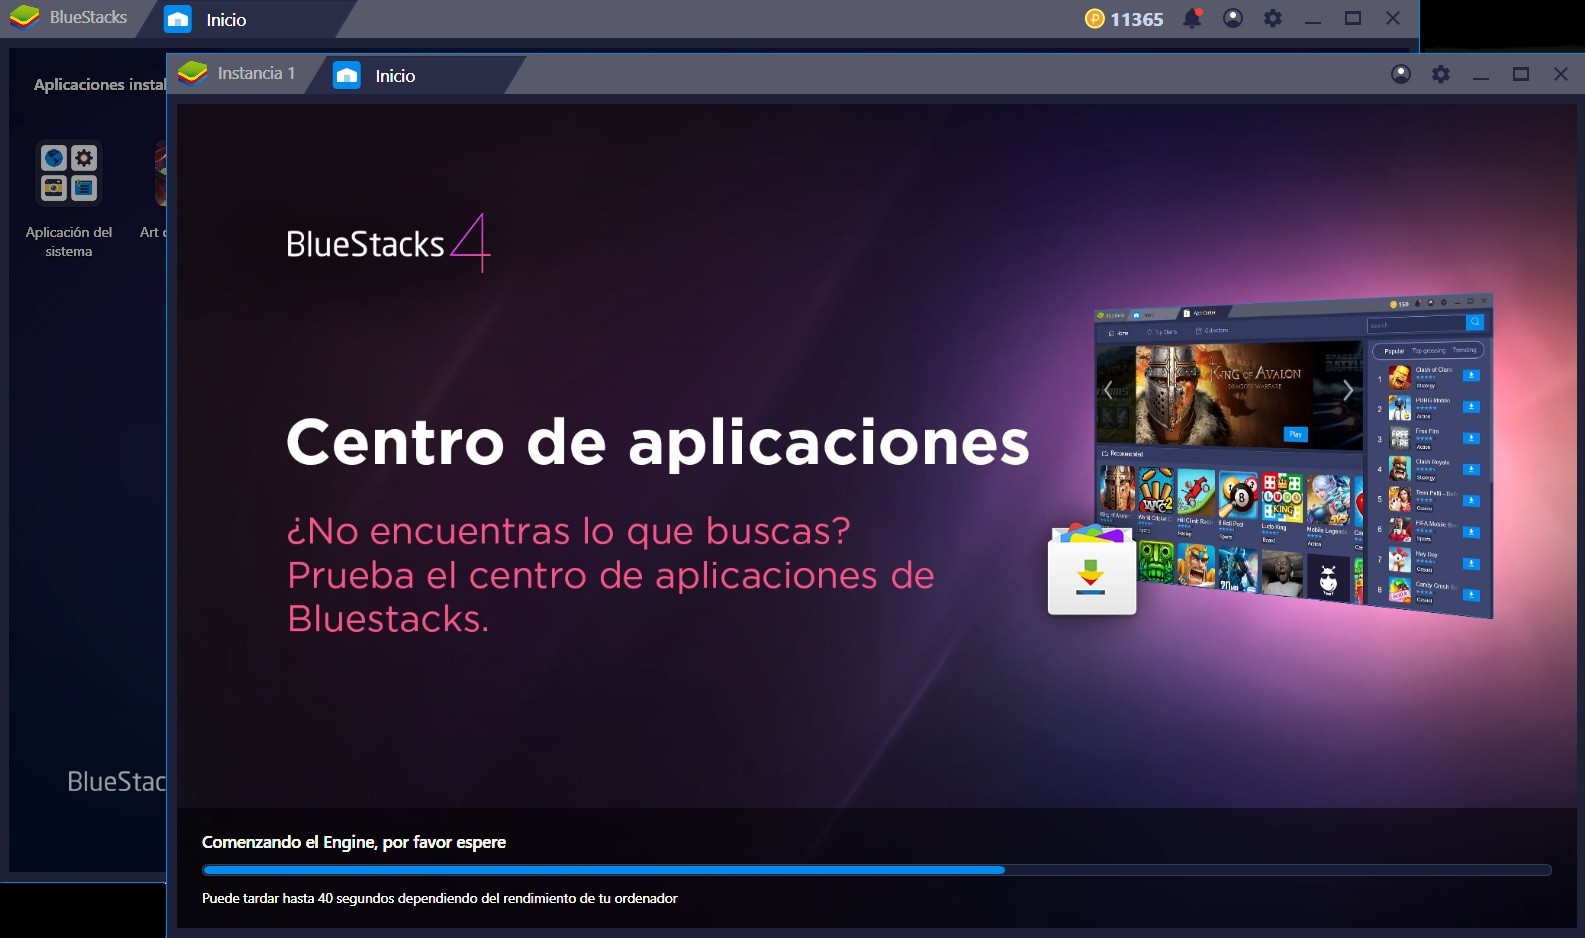Click the Aplicaciones instaladas heading
This screenshot has width=1585, height=938.
[99, 85]
